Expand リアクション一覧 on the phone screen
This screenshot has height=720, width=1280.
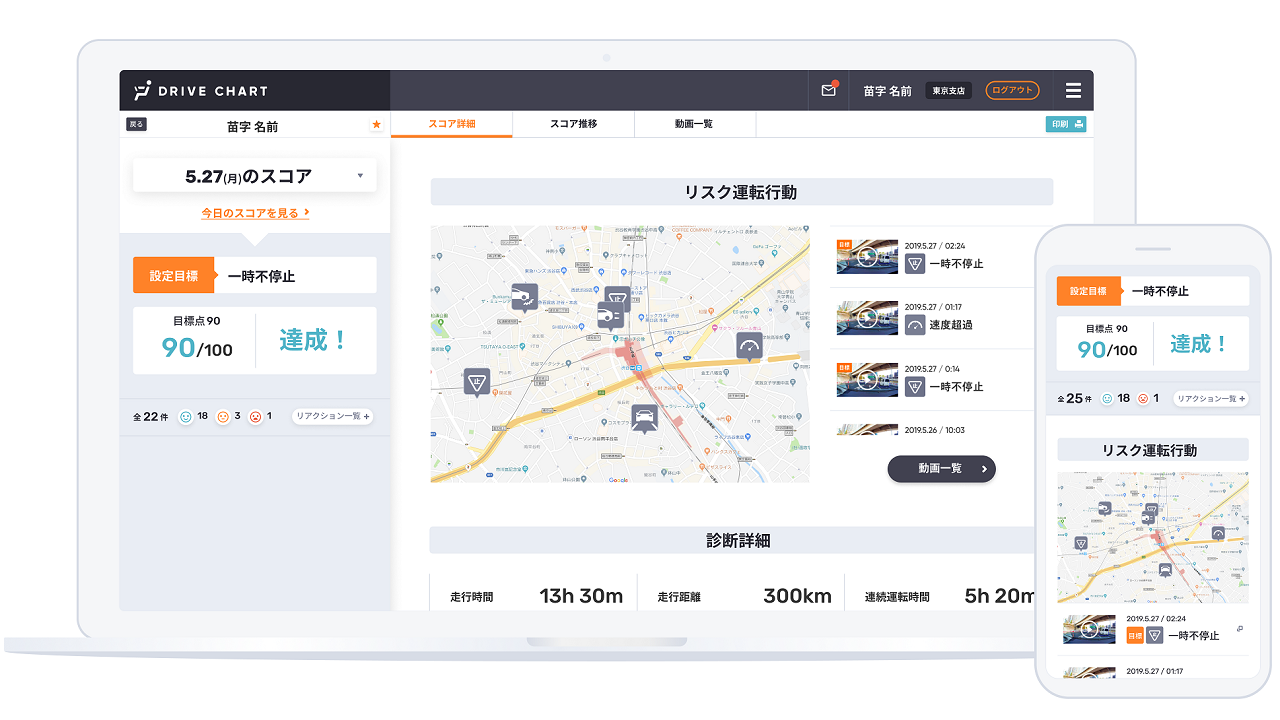pyautogui.click(x=1211, y=398)
